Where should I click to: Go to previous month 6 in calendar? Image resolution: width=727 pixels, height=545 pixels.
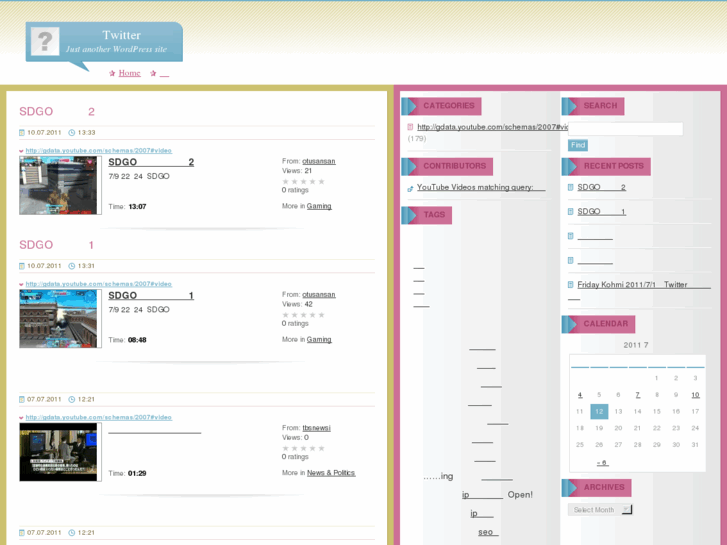pyautogui.click(x=602, y=462)
